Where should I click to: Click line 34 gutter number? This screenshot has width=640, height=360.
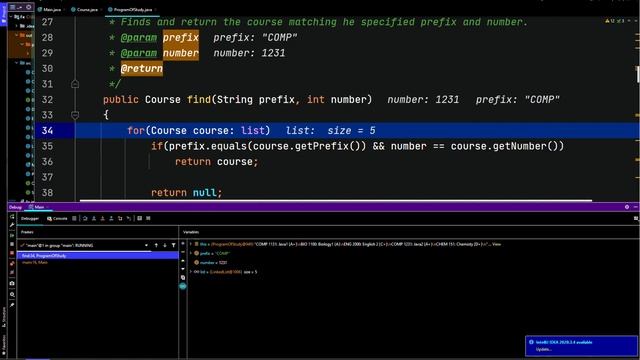(47, 131)
